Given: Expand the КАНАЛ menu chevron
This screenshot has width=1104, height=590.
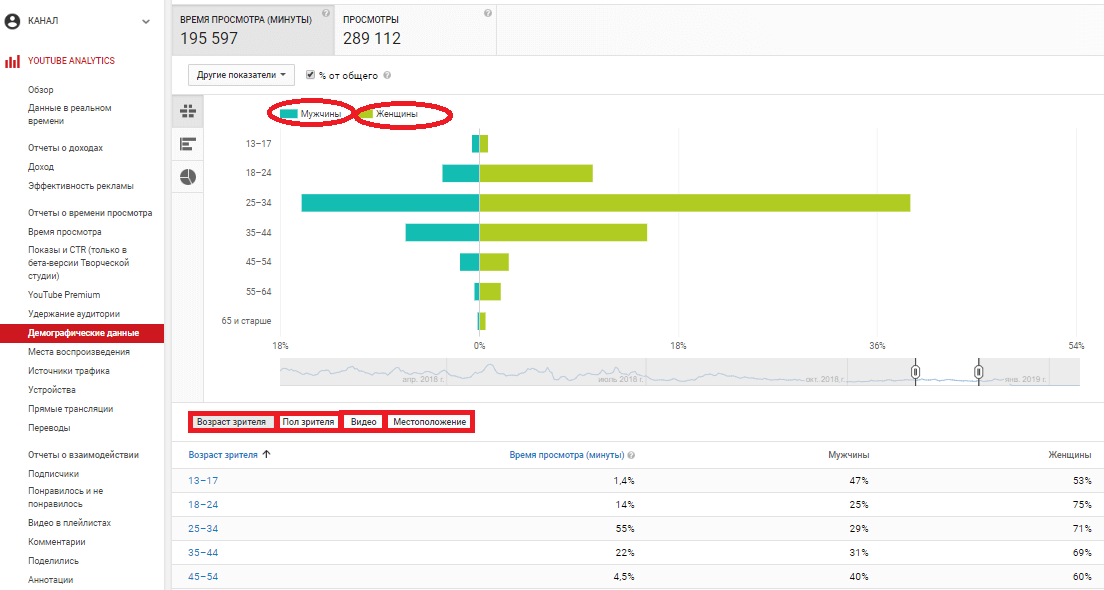Looking at the screenshot, I should 146,20.
